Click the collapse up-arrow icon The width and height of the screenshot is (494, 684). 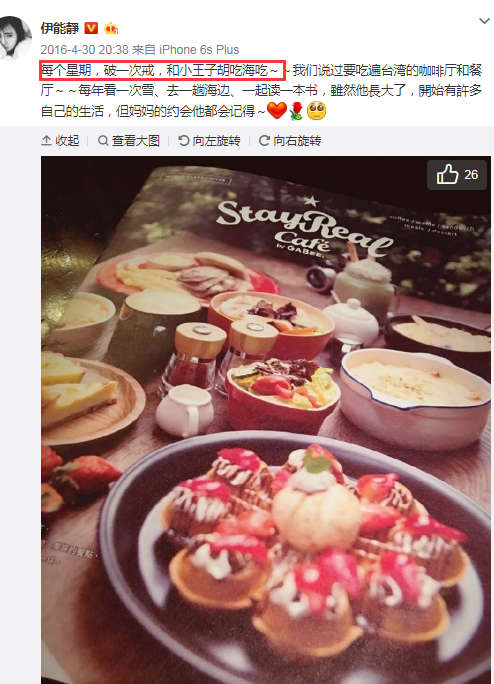(46, 140)
